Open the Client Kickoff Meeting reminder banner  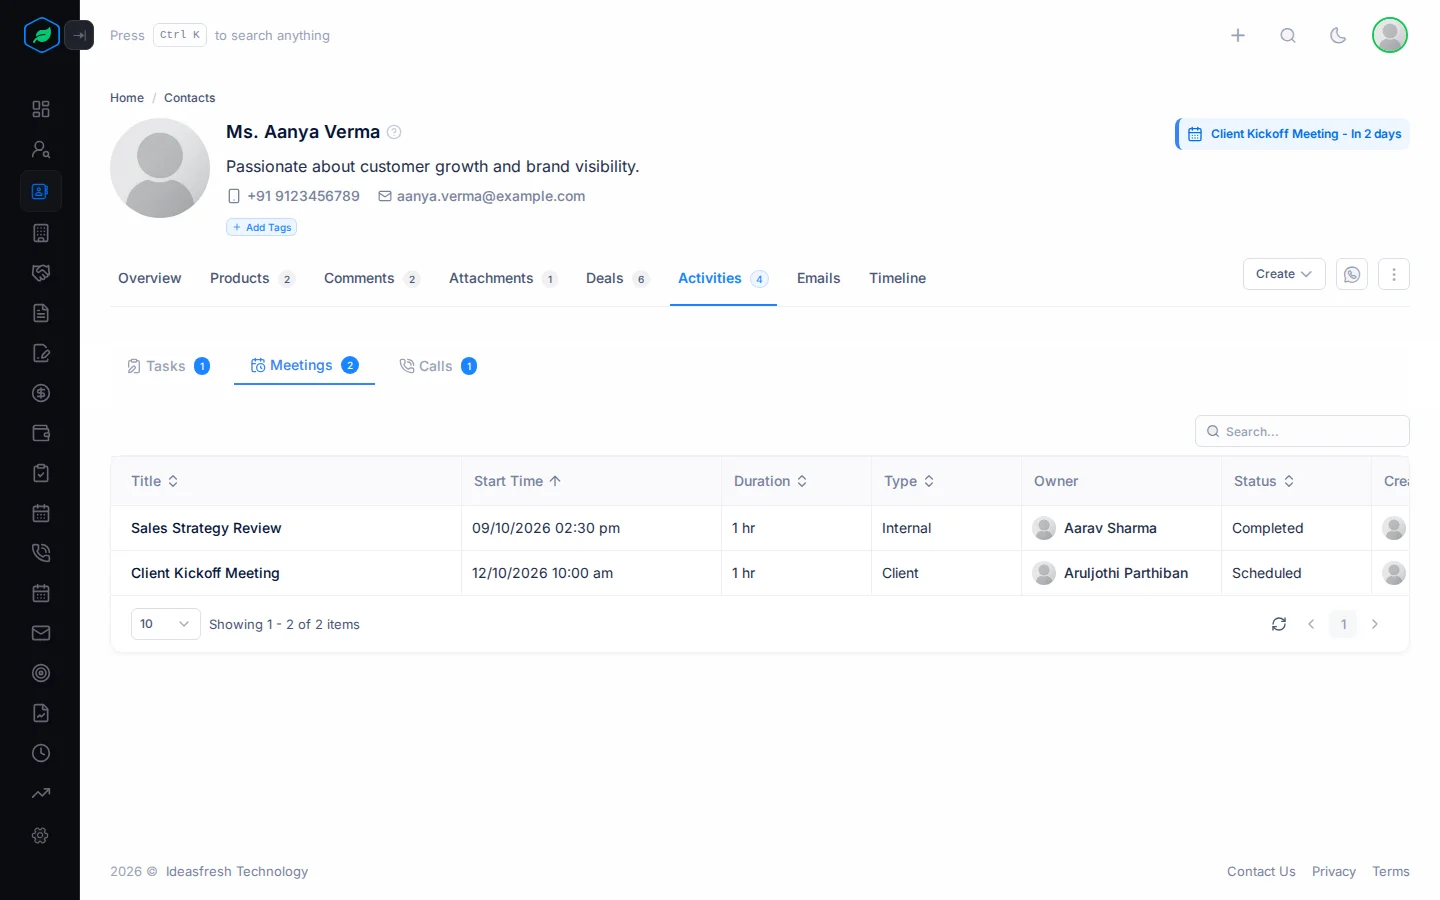pyautogui.click(x=1293, y=134)
